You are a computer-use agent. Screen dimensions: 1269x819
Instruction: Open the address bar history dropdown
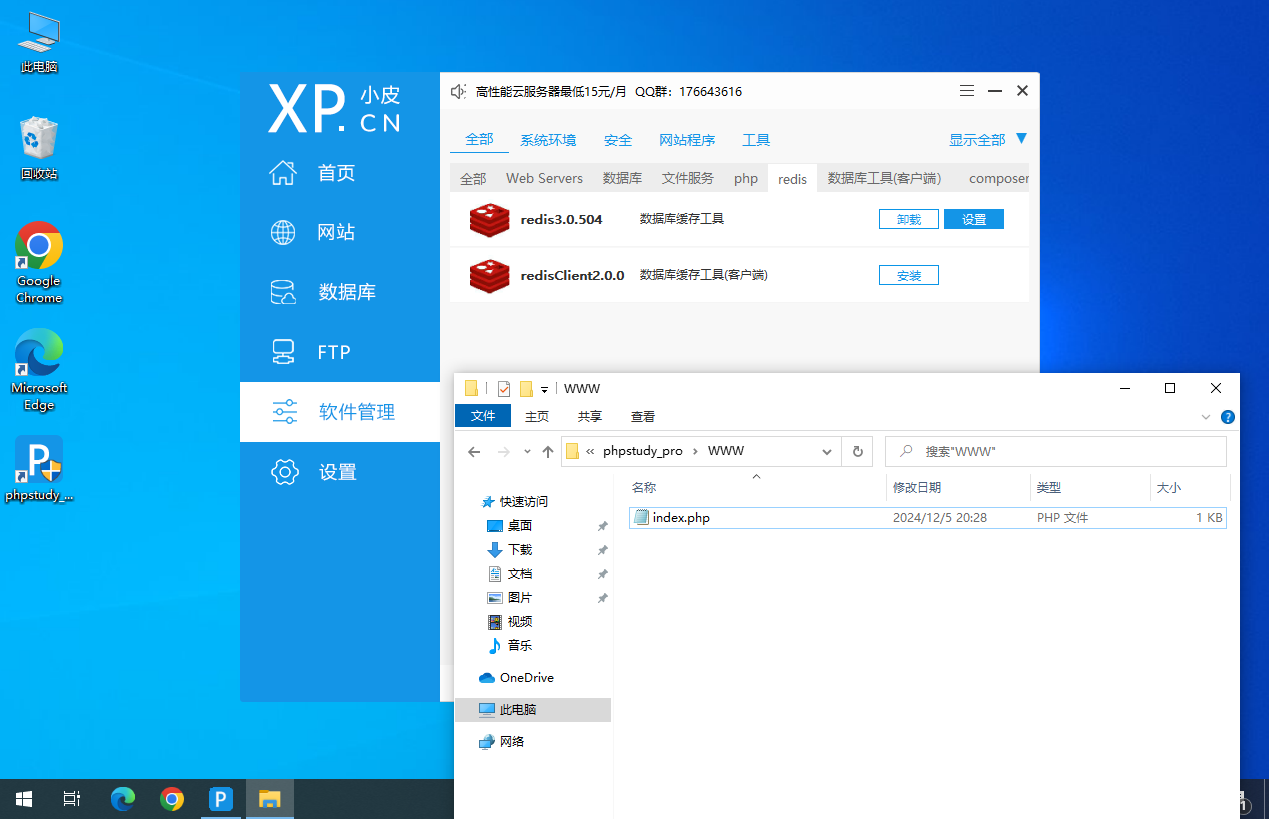click(827, 452)
